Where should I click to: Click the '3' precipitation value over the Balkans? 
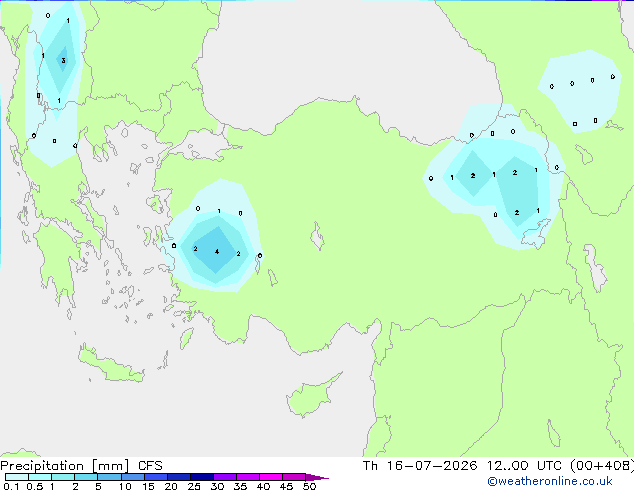click(x=63, y=61)
